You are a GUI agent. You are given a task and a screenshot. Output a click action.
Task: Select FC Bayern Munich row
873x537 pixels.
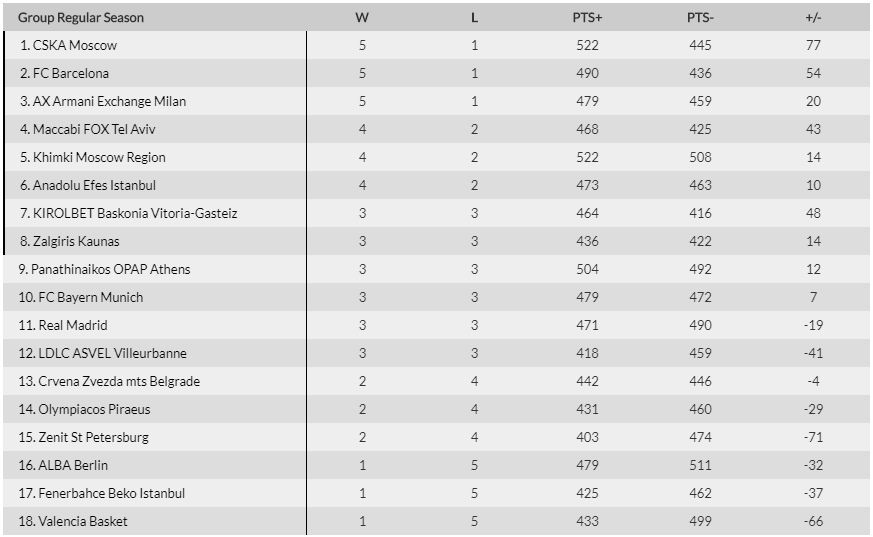click(x=436, y=297)
